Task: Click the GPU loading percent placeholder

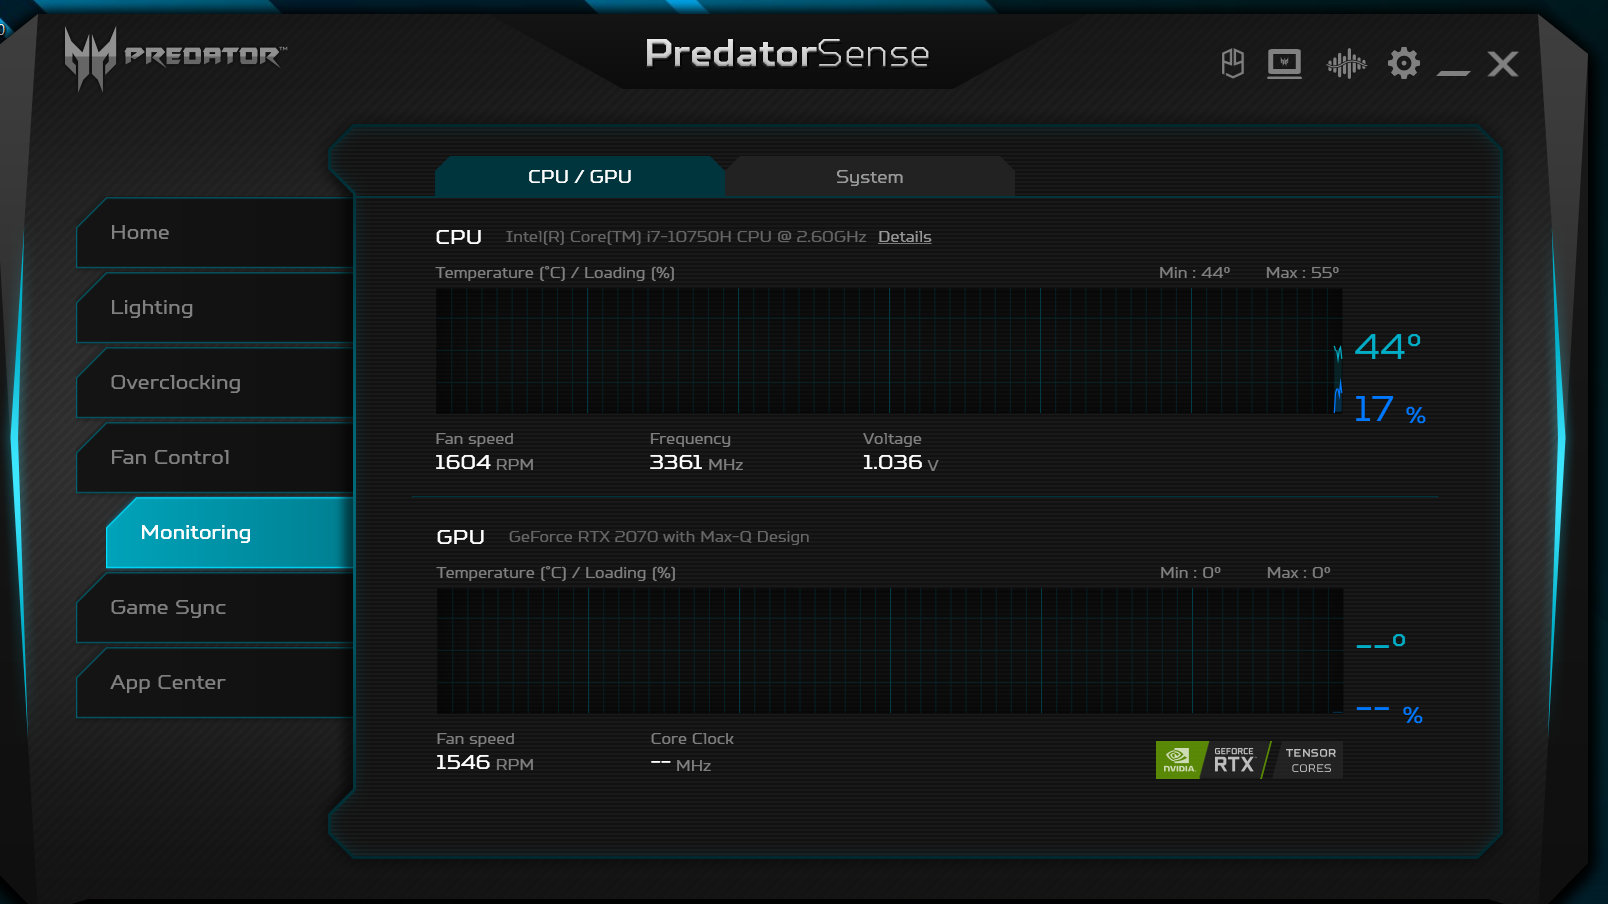Action: click(1390, 714)
